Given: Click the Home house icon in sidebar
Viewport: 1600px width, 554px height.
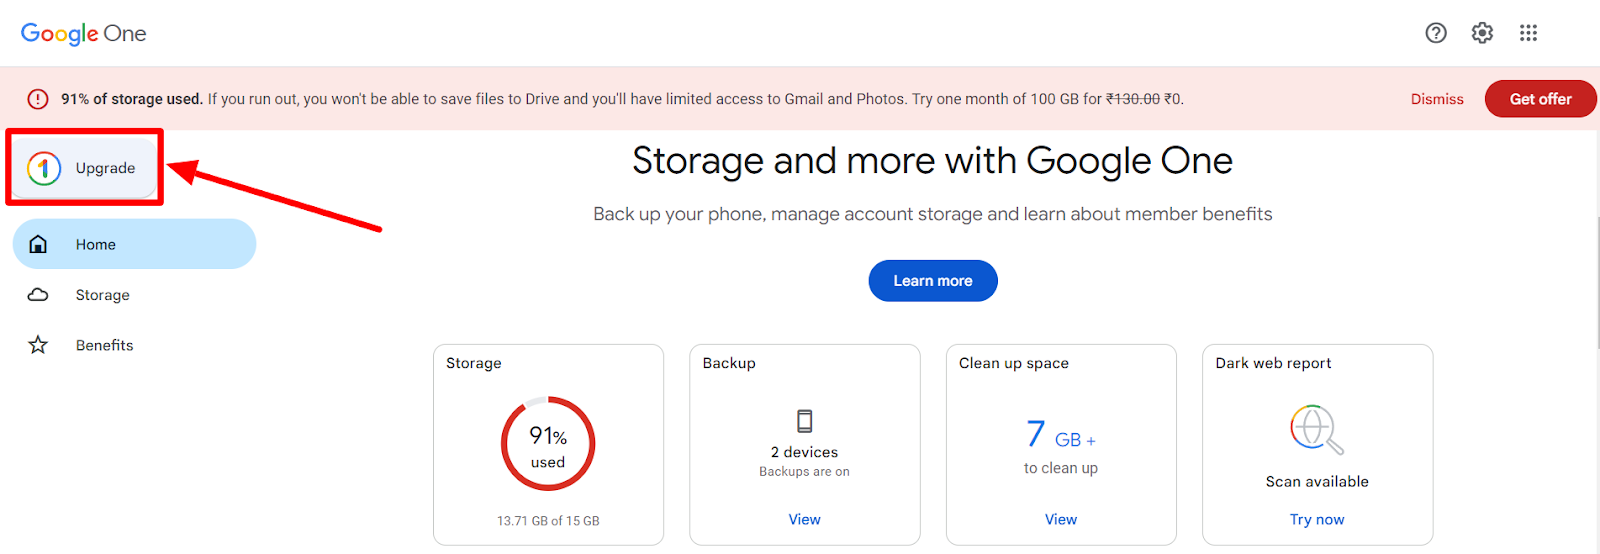Looking at the screenshot, I should click(x=38, y=244).
